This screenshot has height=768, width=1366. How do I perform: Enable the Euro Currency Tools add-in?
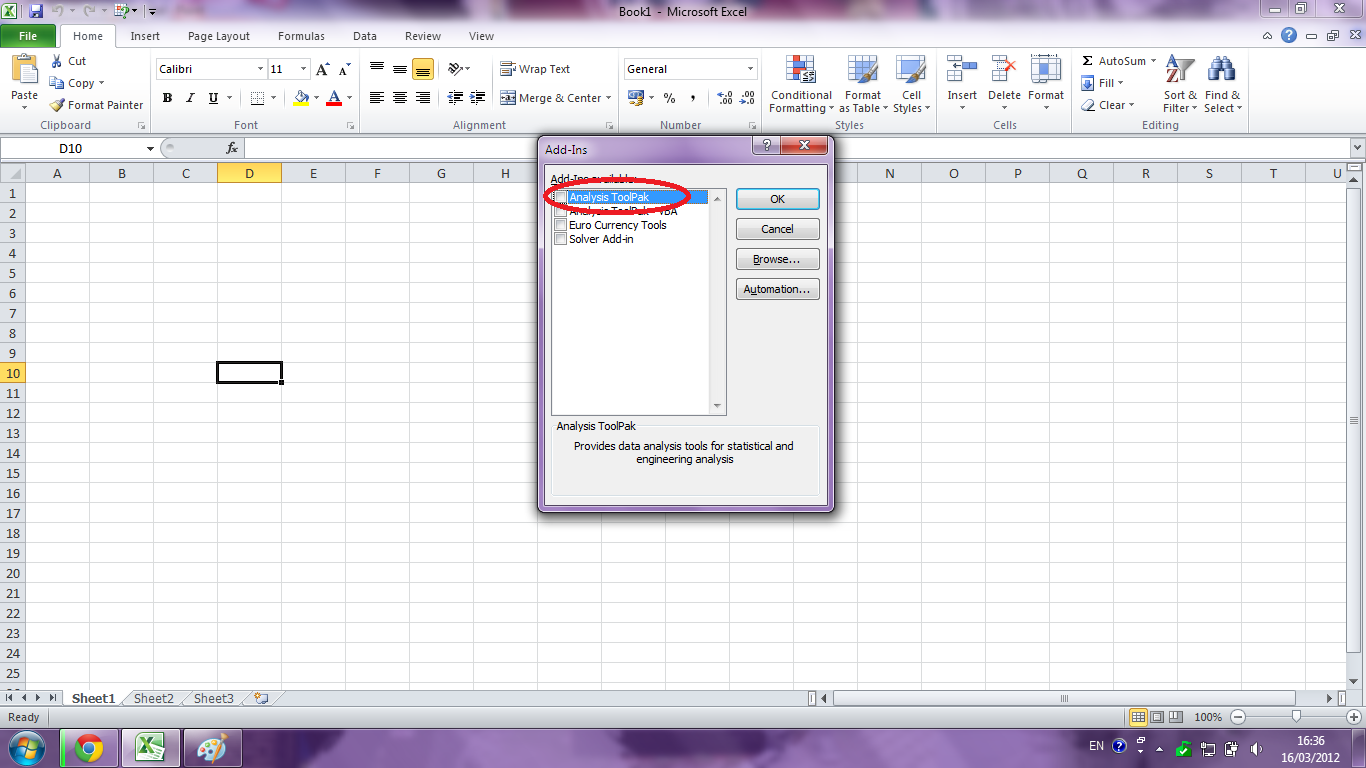click(561, 225)
